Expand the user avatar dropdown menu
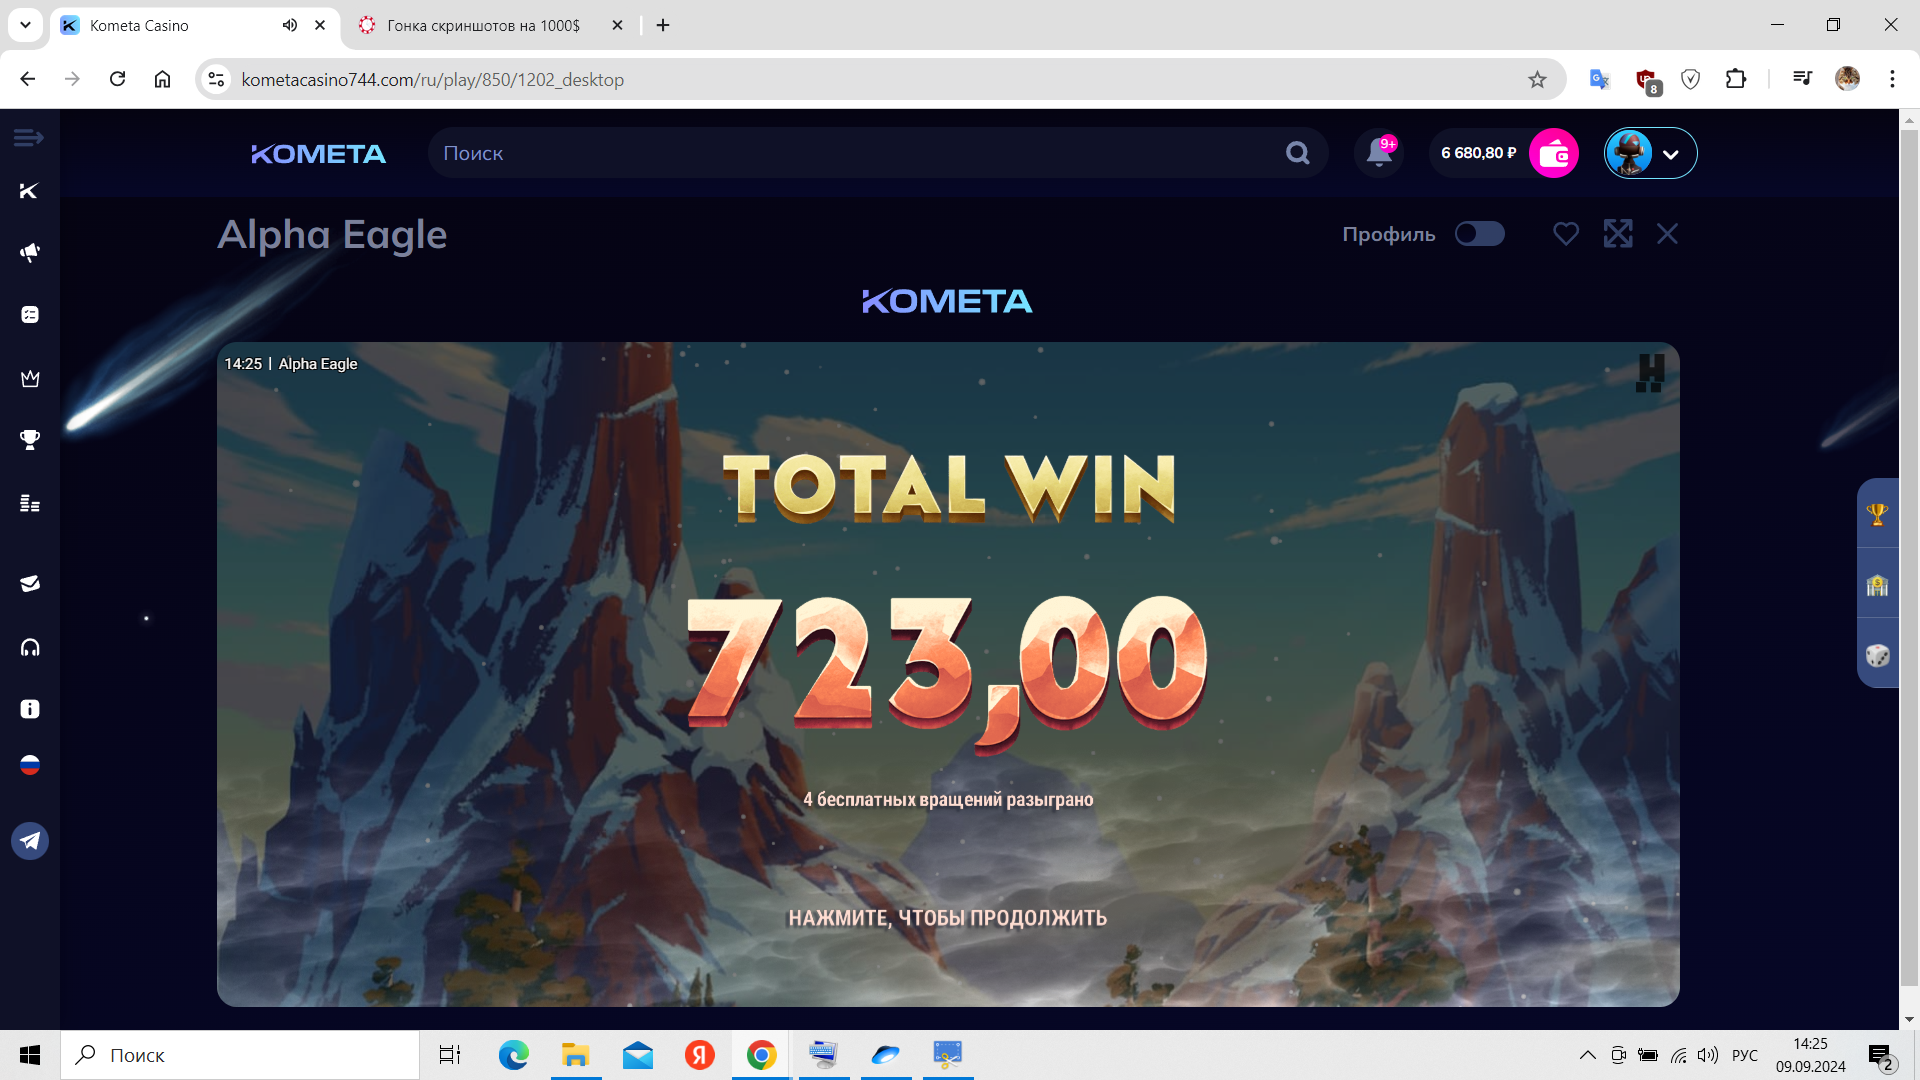The width and height of the screenshot is (1920, 1080). point(1669,154)
